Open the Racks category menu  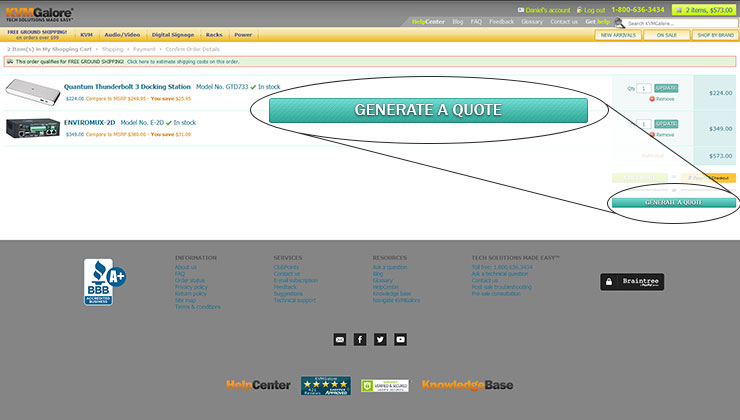pos(214,35)
